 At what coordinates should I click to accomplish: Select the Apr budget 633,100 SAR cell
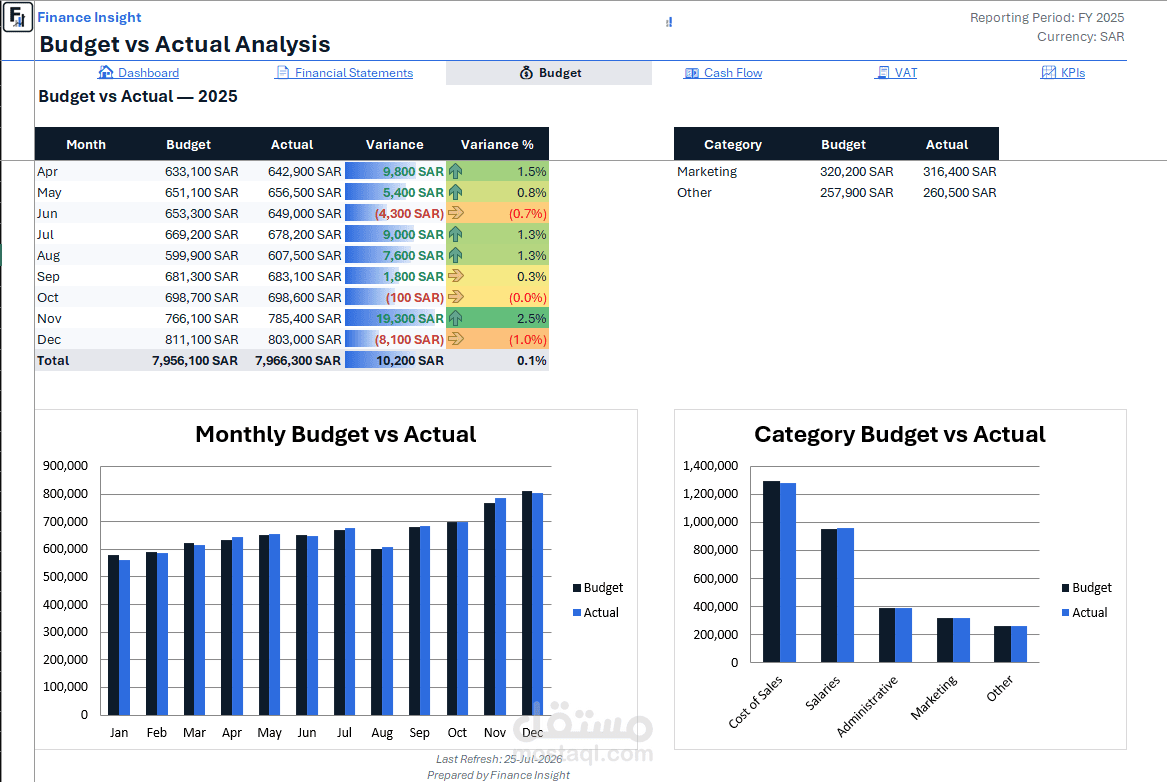189,171
